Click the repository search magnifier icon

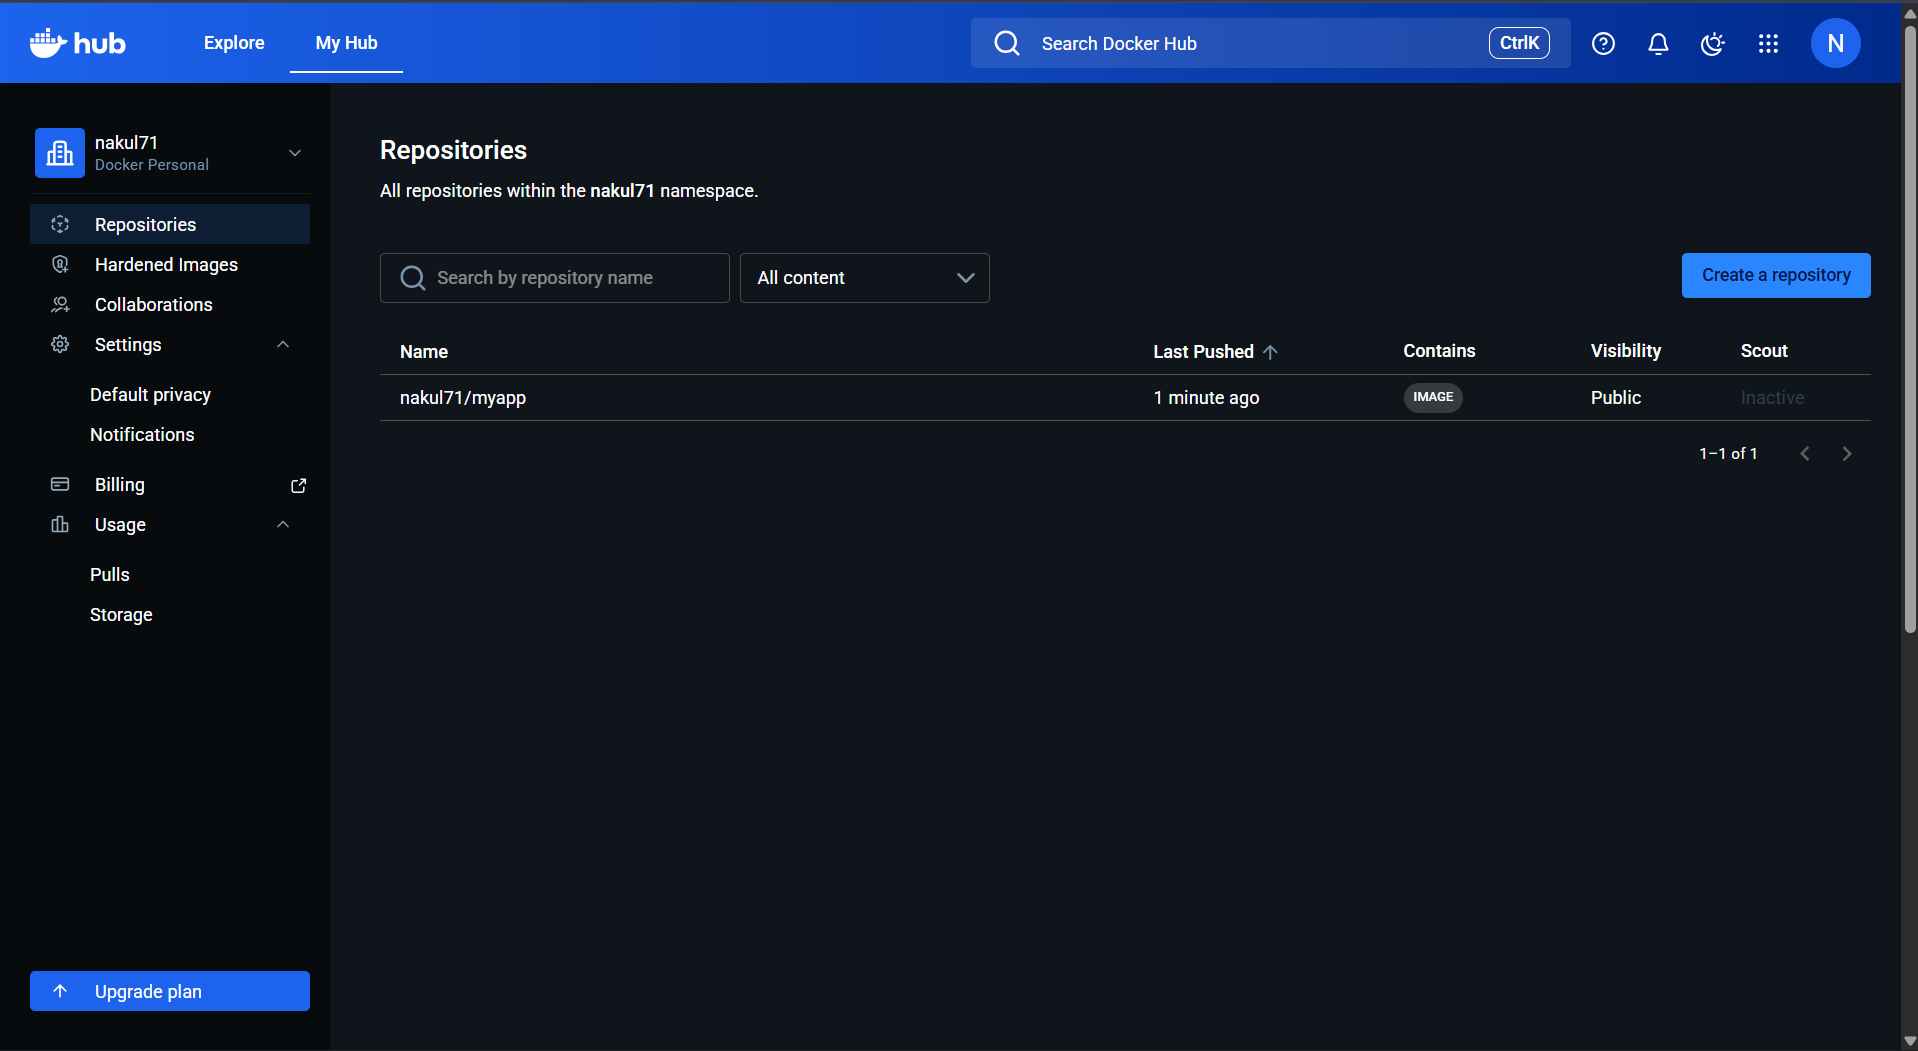(413, 278)
